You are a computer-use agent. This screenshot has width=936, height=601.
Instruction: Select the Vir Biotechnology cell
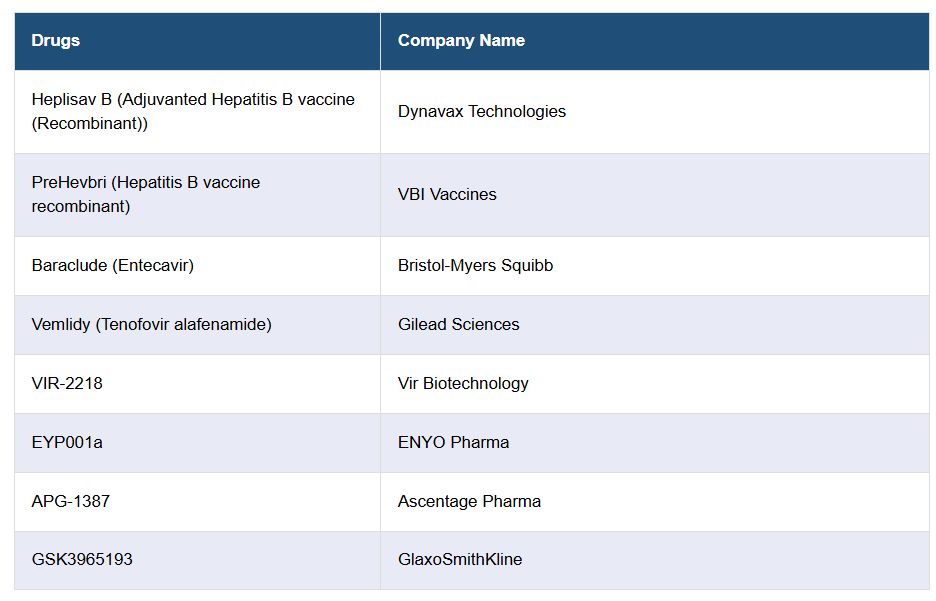[463, 384]
